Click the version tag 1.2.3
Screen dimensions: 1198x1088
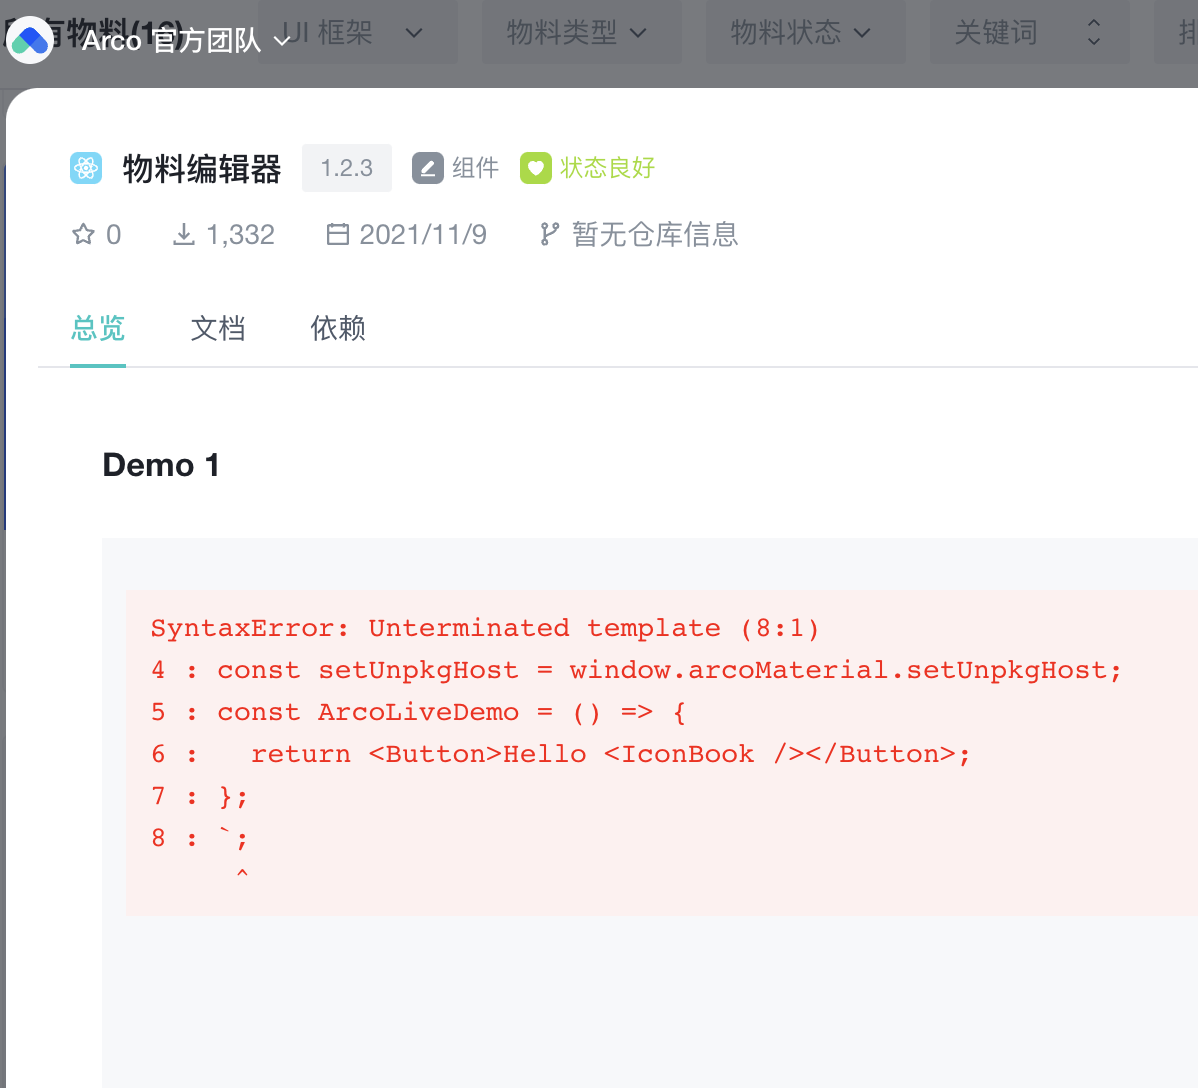[347, 168]
